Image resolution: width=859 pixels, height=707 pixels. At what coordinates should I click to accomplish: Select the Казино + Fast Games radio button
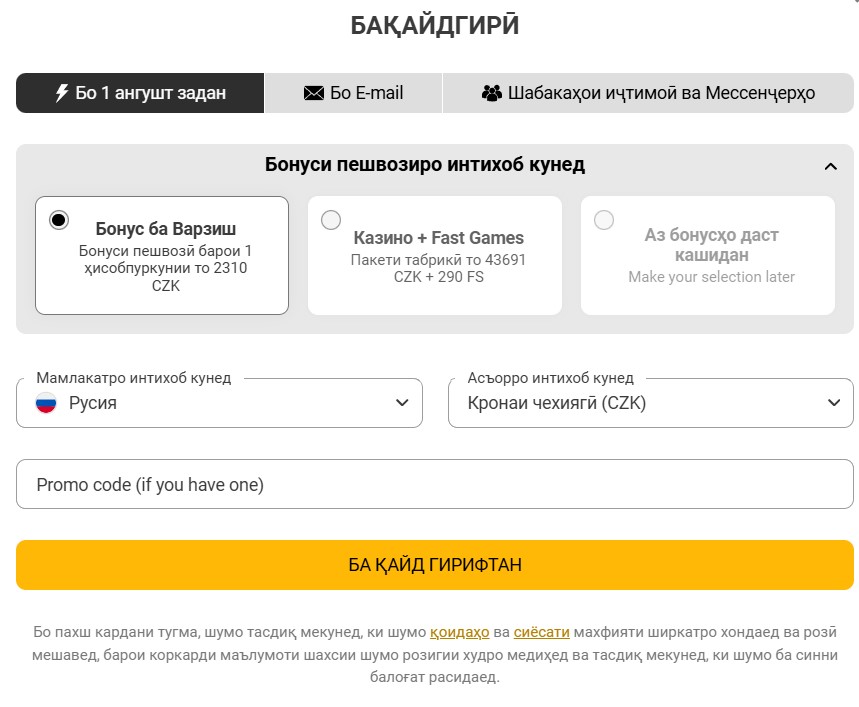[x=330, y=222]
